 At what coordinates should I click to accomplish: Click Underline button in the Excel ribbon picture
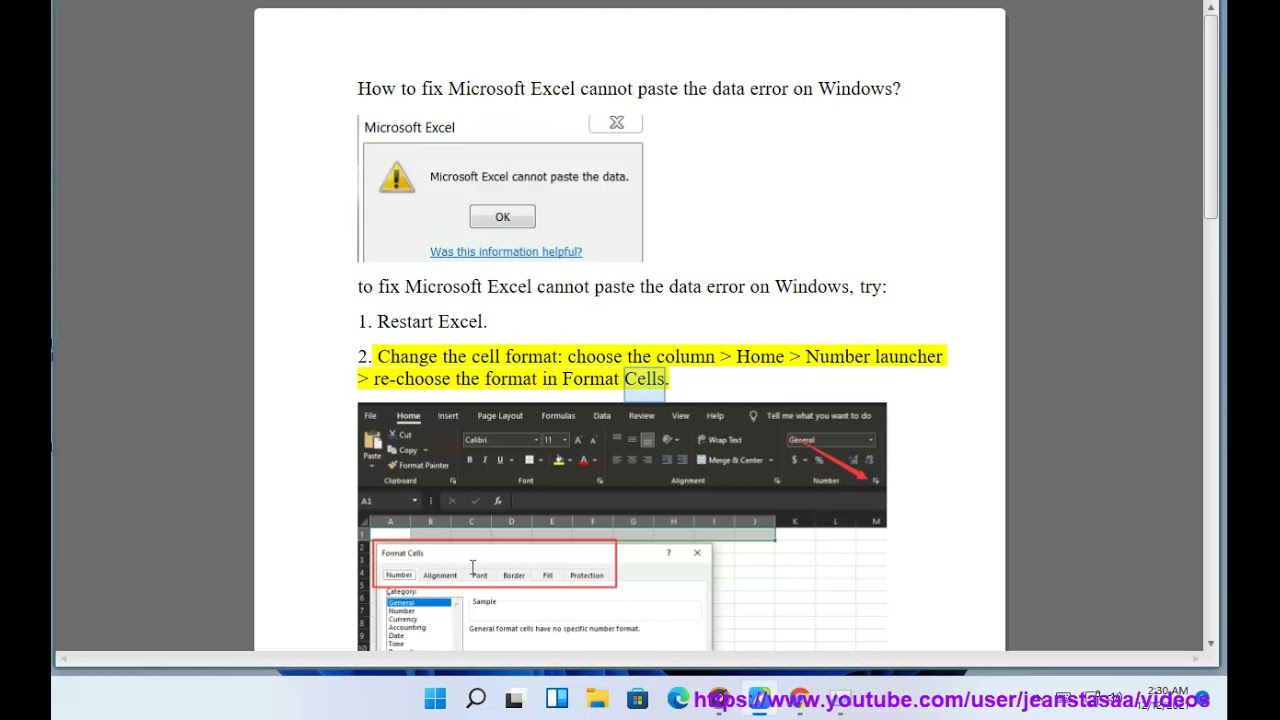pos(500,460)
